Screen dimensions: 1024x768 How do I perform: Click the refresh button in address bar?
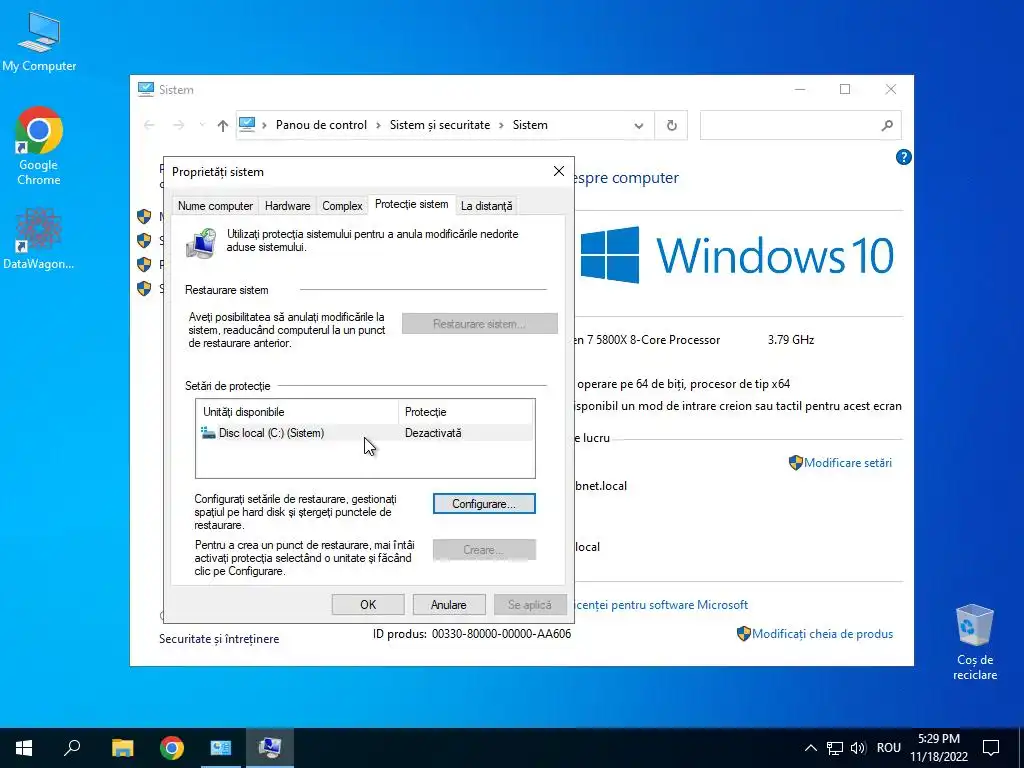click(x=671, y=125)
